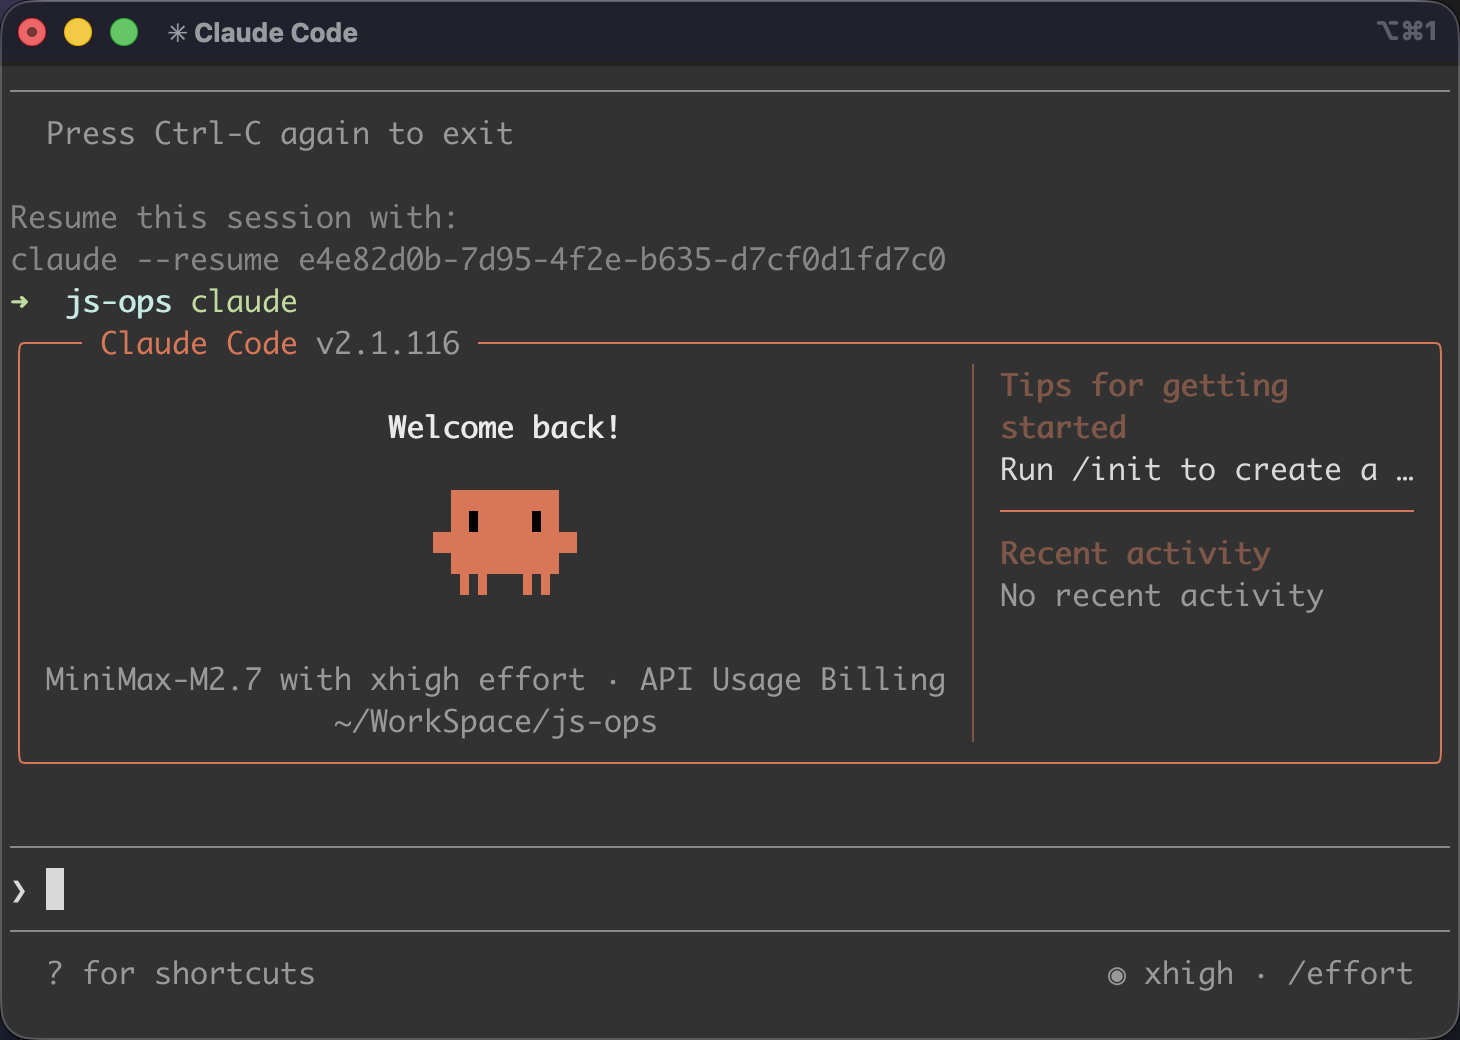
Task: Click the green arrow shell prompt symbol
Action: (20, 302)
